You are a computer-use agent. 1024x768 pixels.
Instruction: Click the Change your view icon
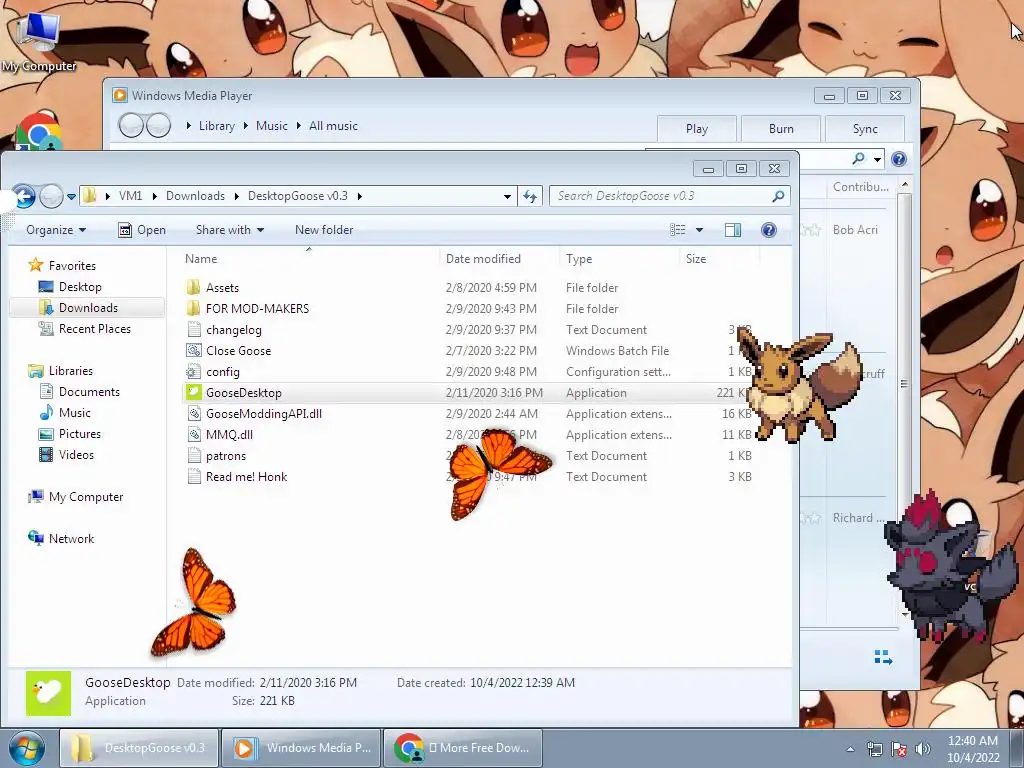coord(678,230)
